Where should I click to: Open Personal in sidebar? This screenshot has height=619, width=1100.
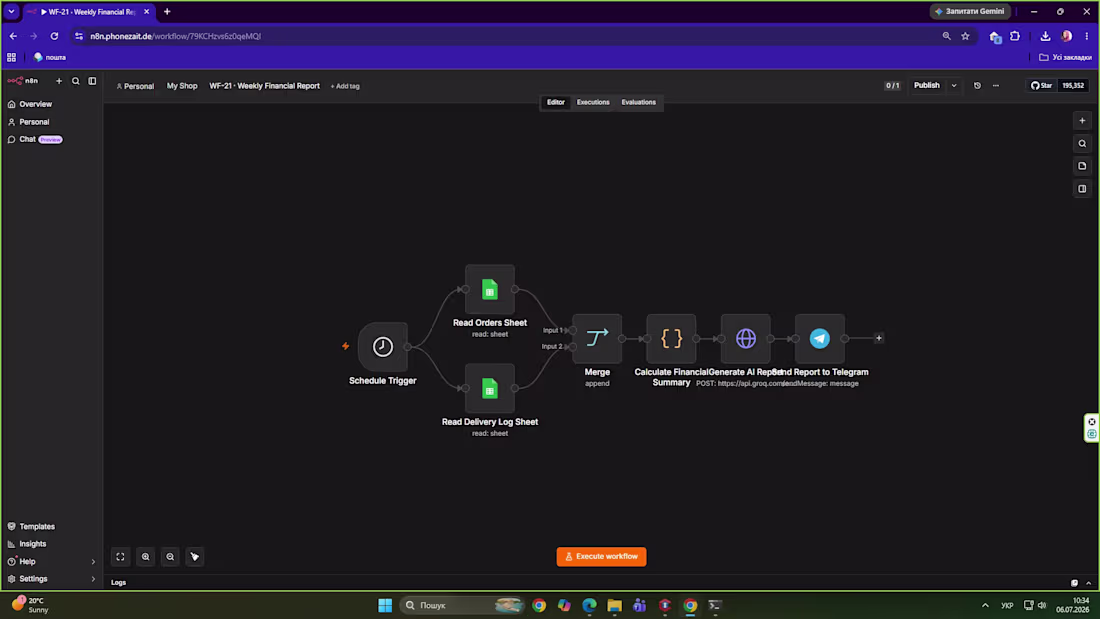(51, 122)
